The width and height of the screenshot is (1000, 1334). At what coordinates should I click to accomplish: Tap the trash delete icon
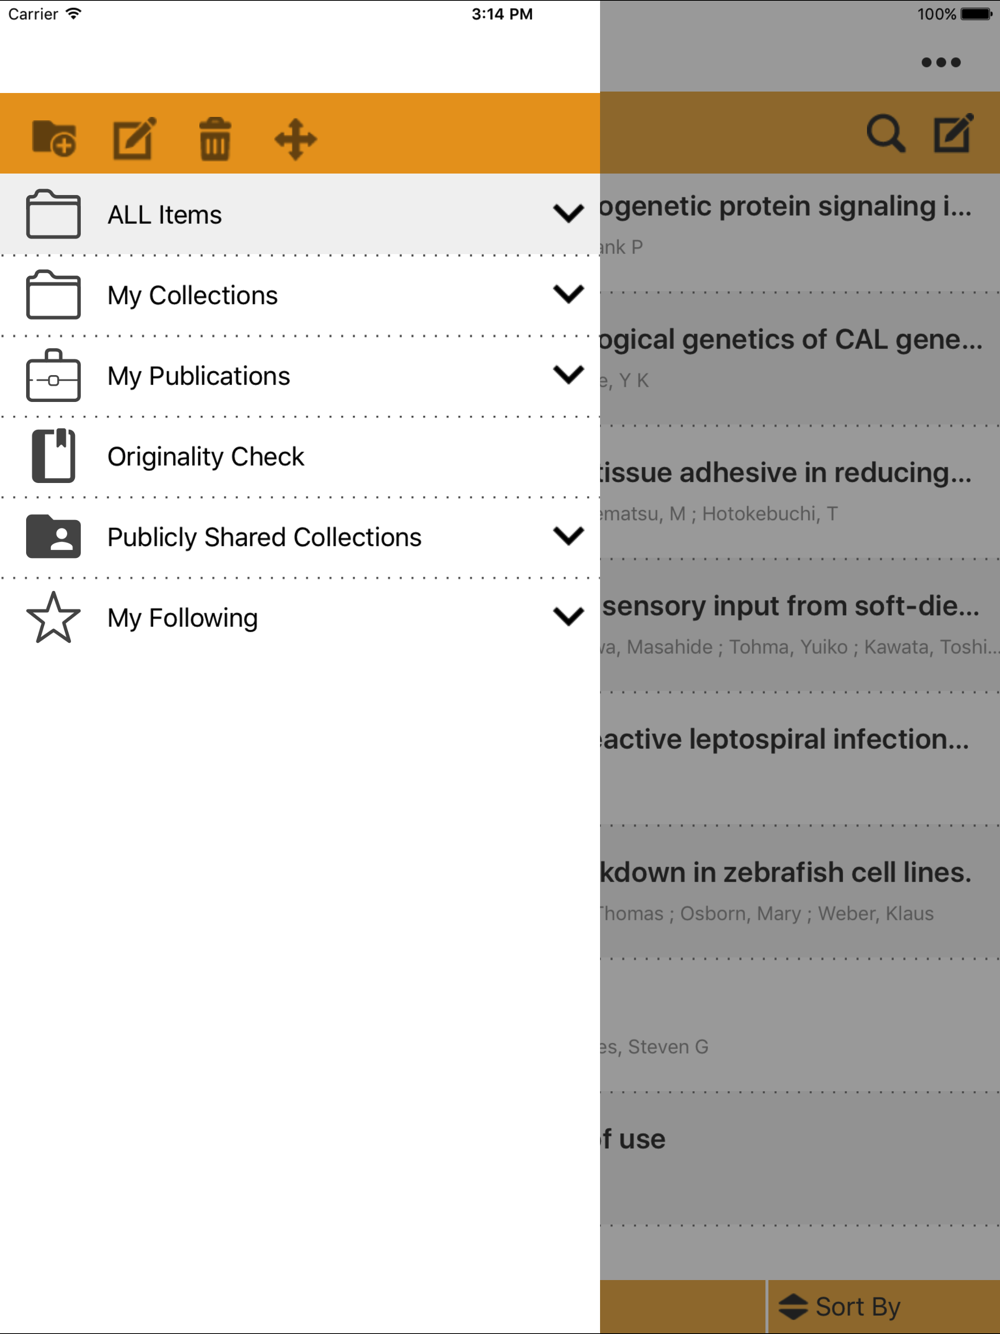[214, 138]
